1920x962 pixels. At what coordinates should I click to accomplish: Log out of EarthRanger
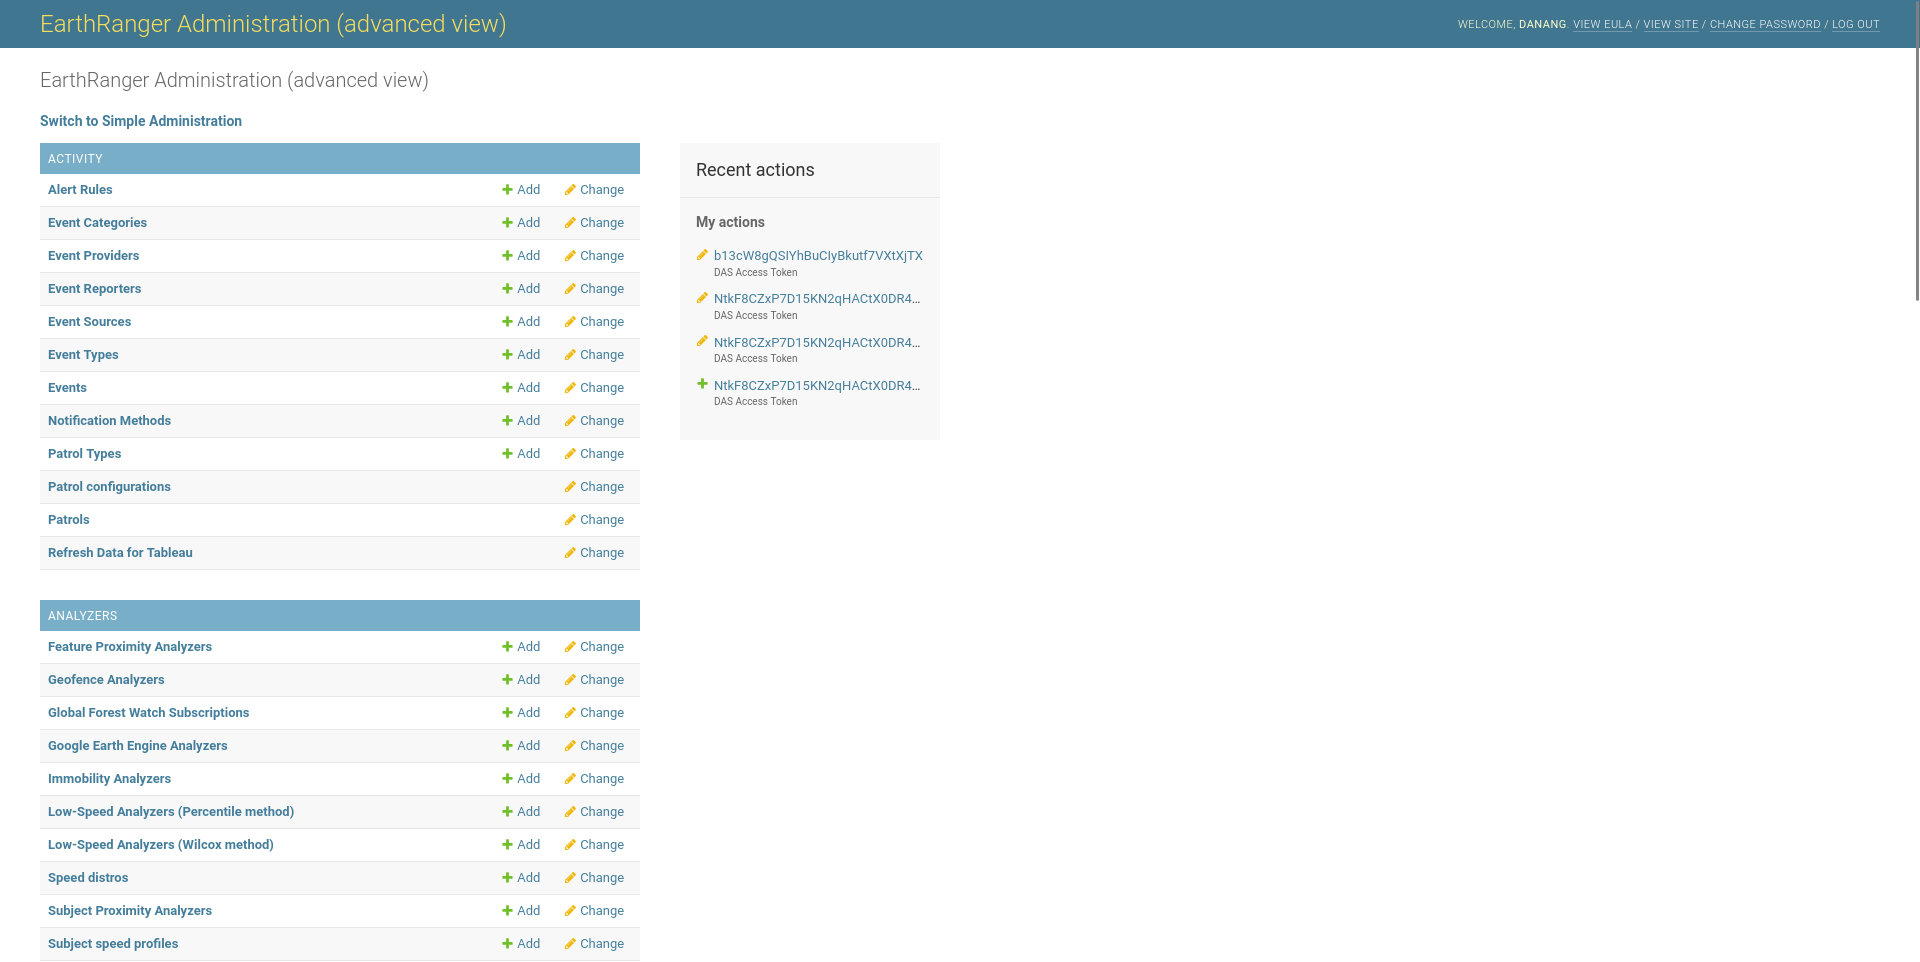click(1856, 24)
